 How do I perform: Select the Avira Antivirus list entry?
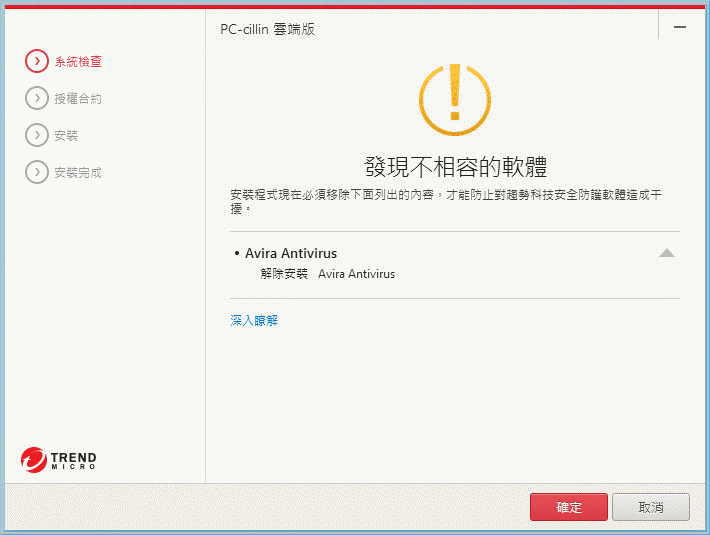290,254
